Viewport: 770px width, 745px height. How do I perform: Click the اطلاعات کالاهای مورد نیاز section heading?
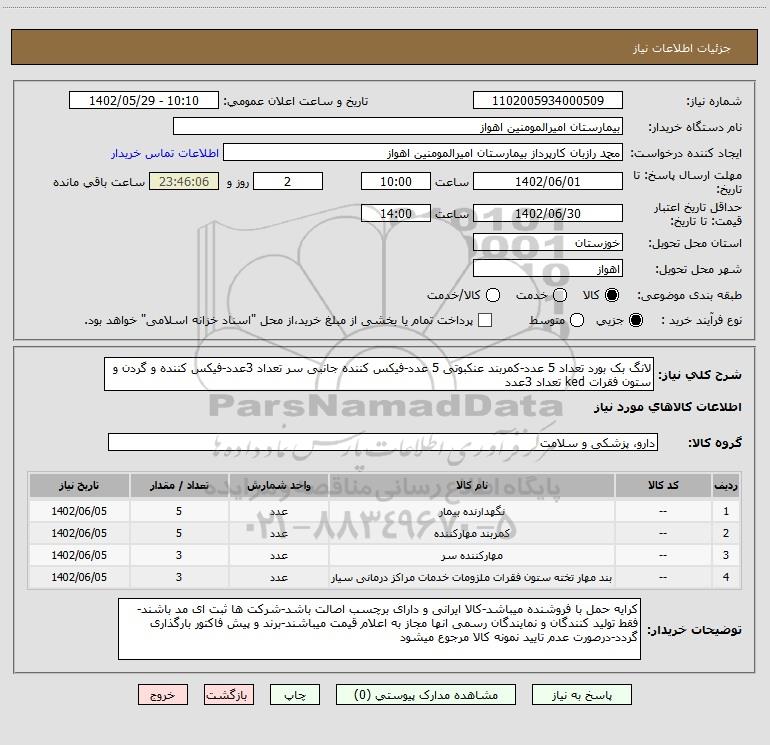pos(668,407)
